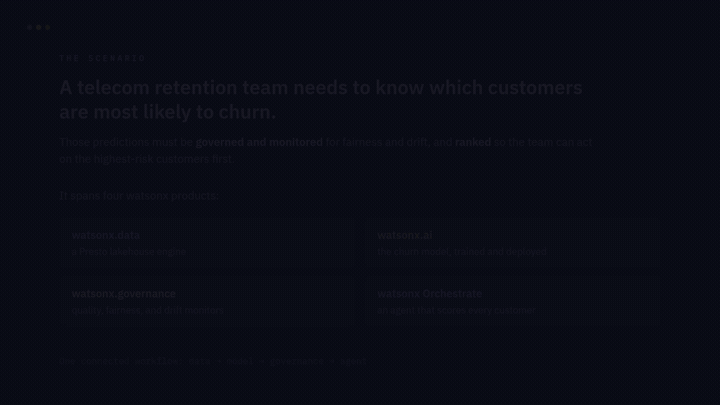Click 'the churn model, trained and deployed' text
720x405 pixels.
(462, 252)
